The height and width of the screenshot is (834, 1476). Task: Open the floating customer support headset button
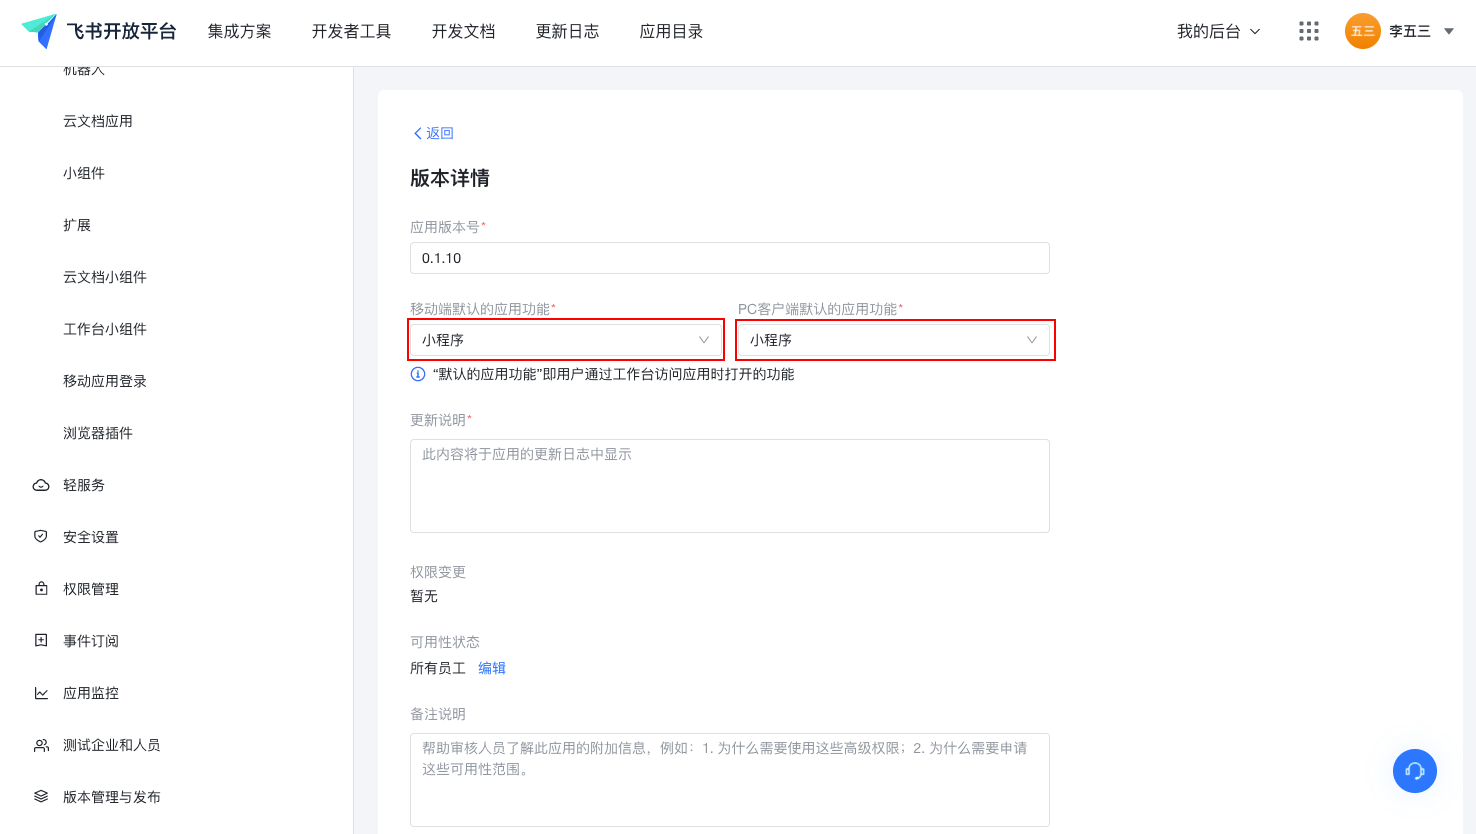[x=1414, y=771]
